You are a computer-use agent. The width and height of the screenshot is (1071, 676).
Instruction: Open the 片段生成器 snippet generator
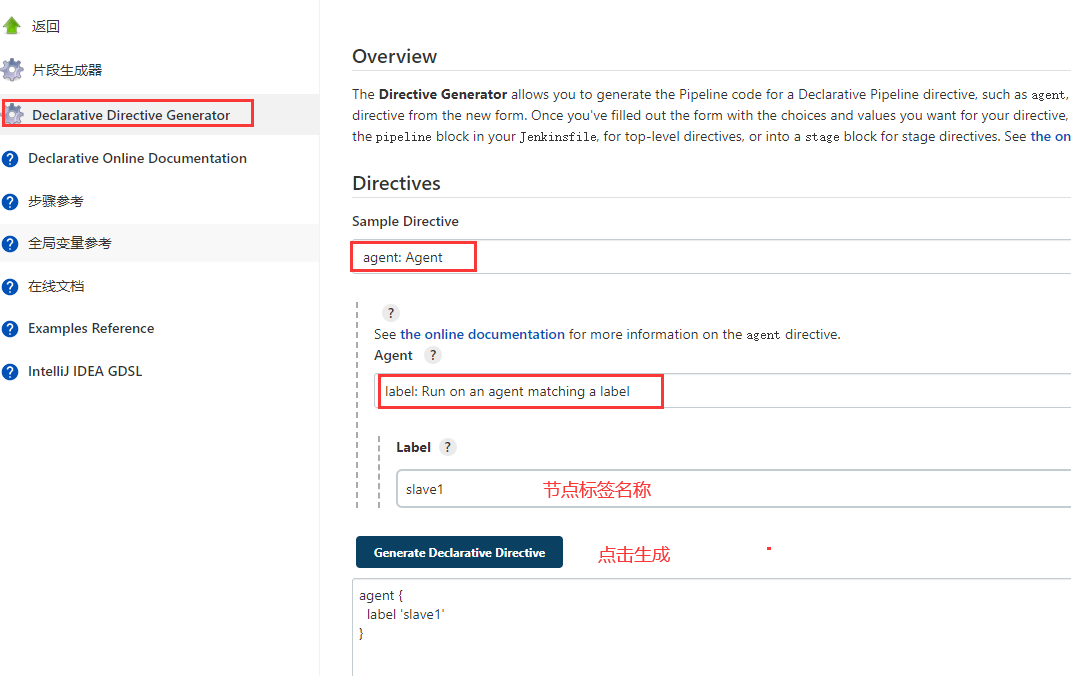tap(67, 70)
